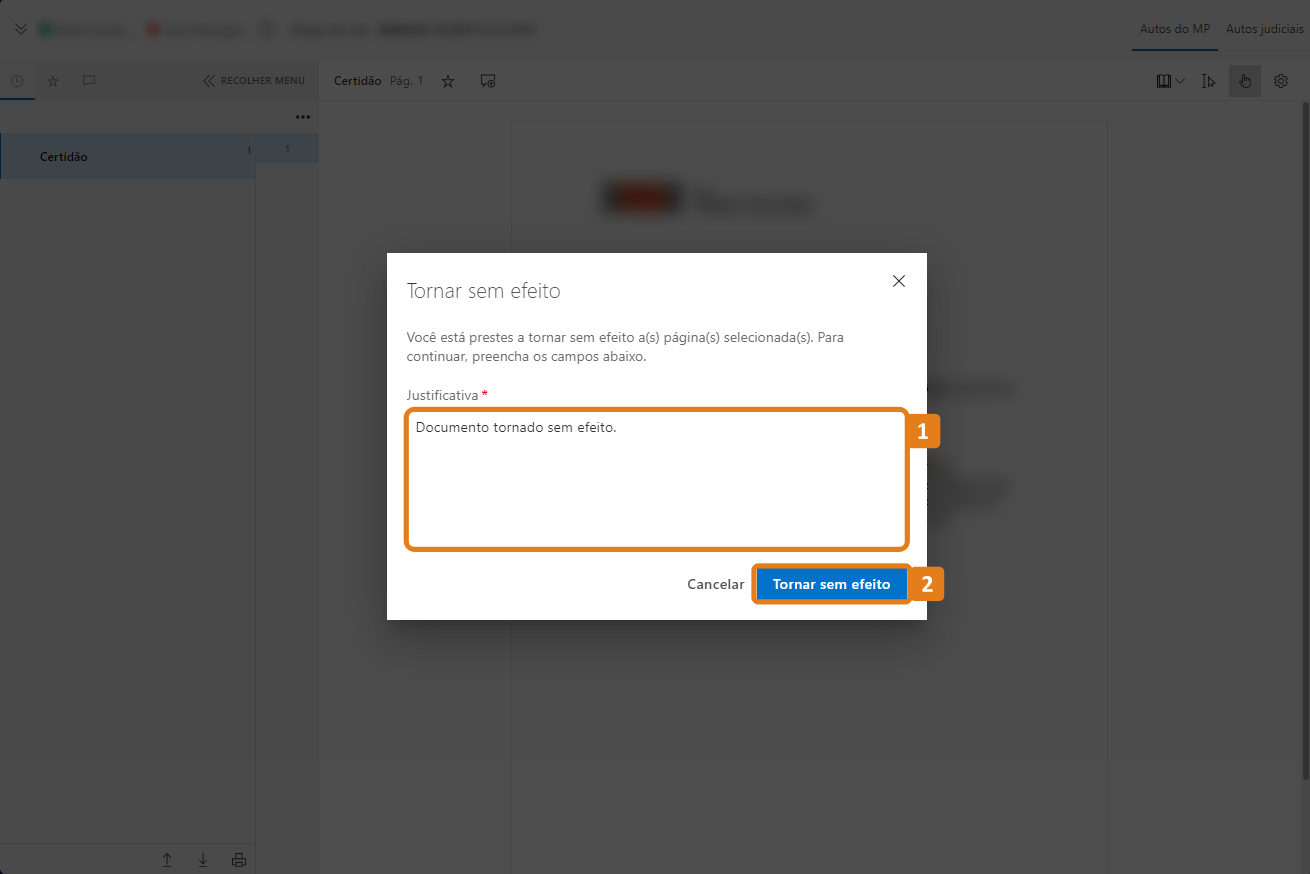Expand the book view mode dropdown
This screenshot has width=1310, height=874.
click(x=1170, y=81)
